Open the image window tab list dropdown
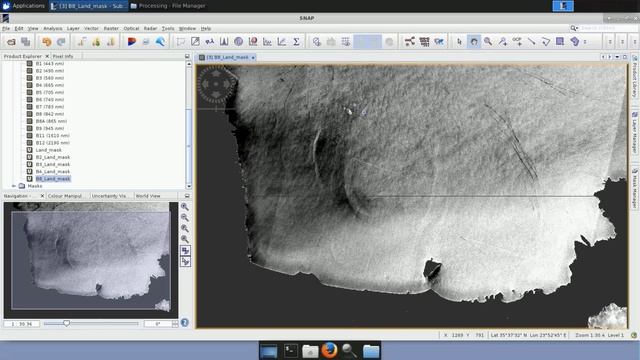Viewport: 640px width, 360px height. [x=617, y=57]
